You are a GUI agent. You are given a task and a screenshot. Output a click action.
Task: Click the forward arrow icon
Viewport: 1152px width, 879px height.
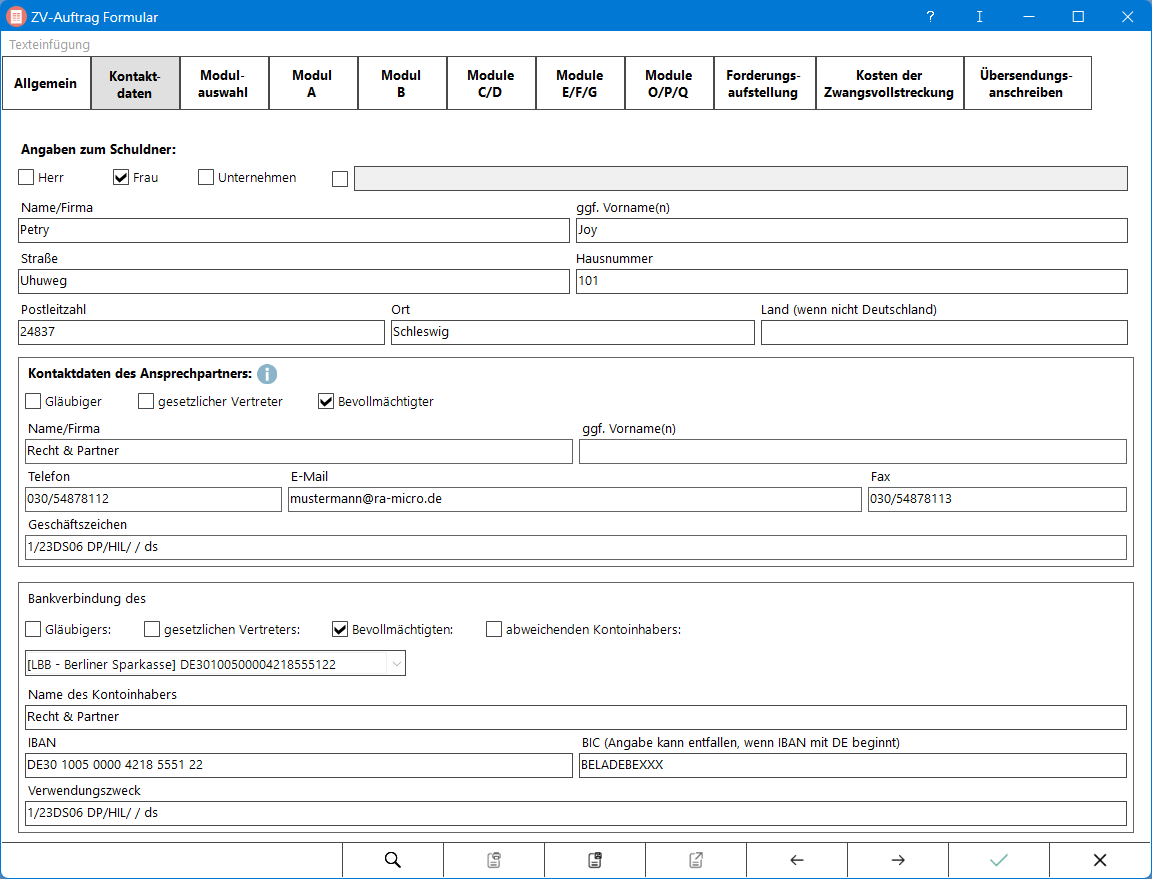[x=898, y=860]
